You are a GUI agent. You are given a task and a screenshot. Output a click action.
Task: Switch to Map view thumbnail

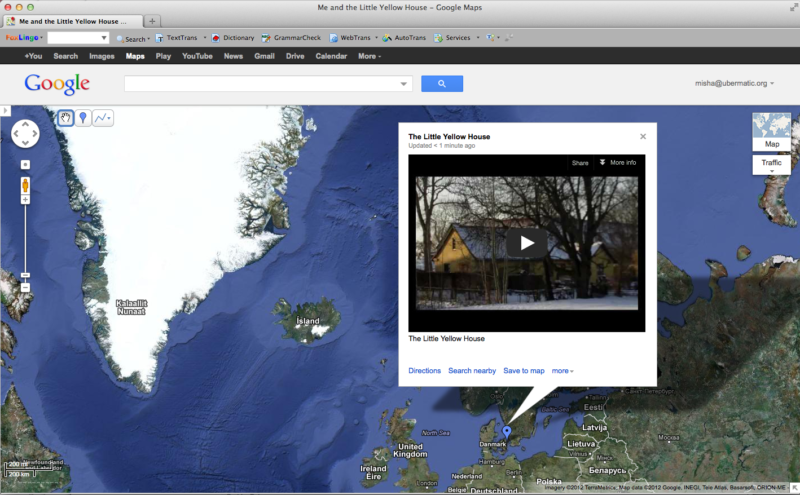(771, 131)
